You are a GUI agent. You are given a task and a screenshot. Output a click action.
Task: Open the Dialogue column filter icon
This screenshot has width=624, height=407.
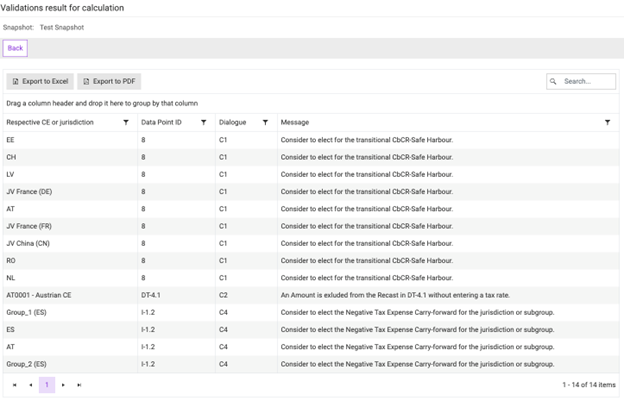265,122
